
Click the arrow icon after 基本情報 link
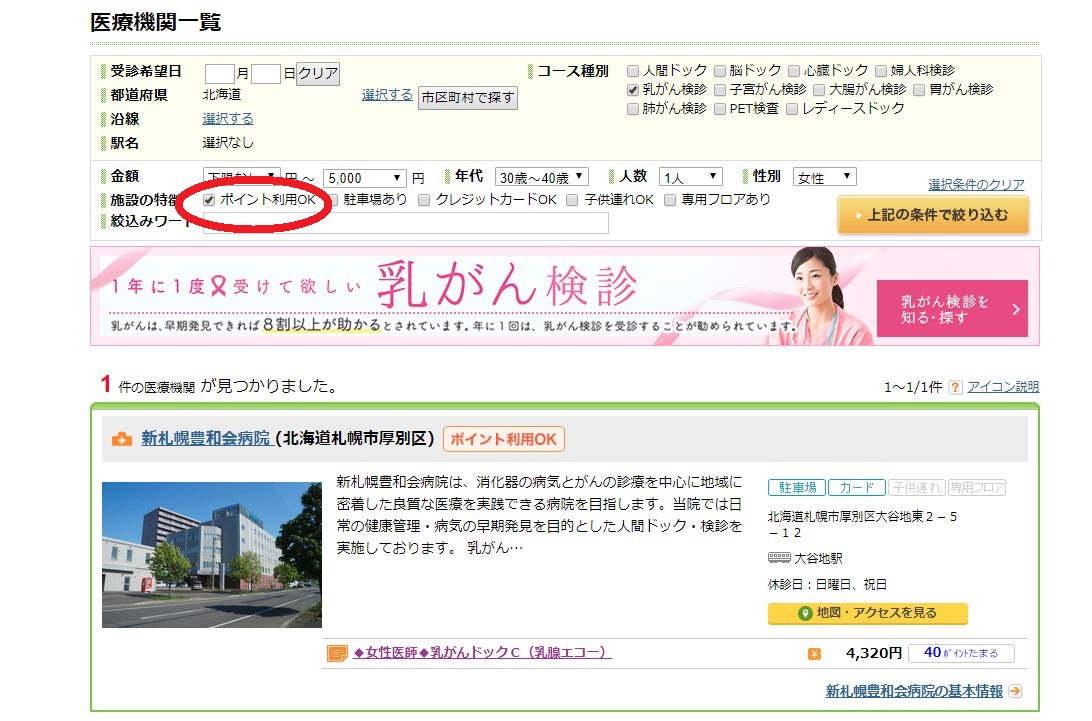1015,691
